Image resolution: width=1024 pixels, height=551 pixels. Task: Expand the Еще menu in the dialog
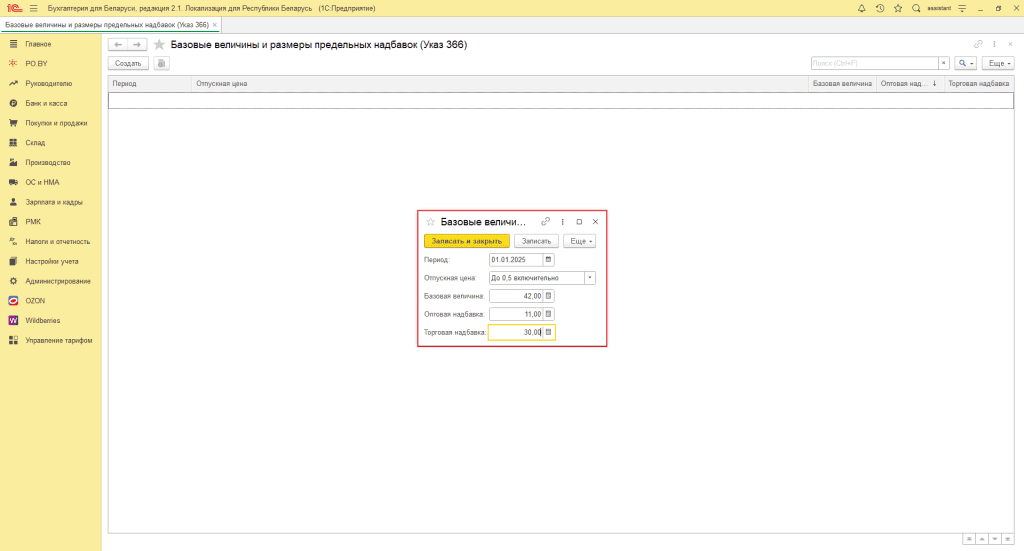pos(579,241)
